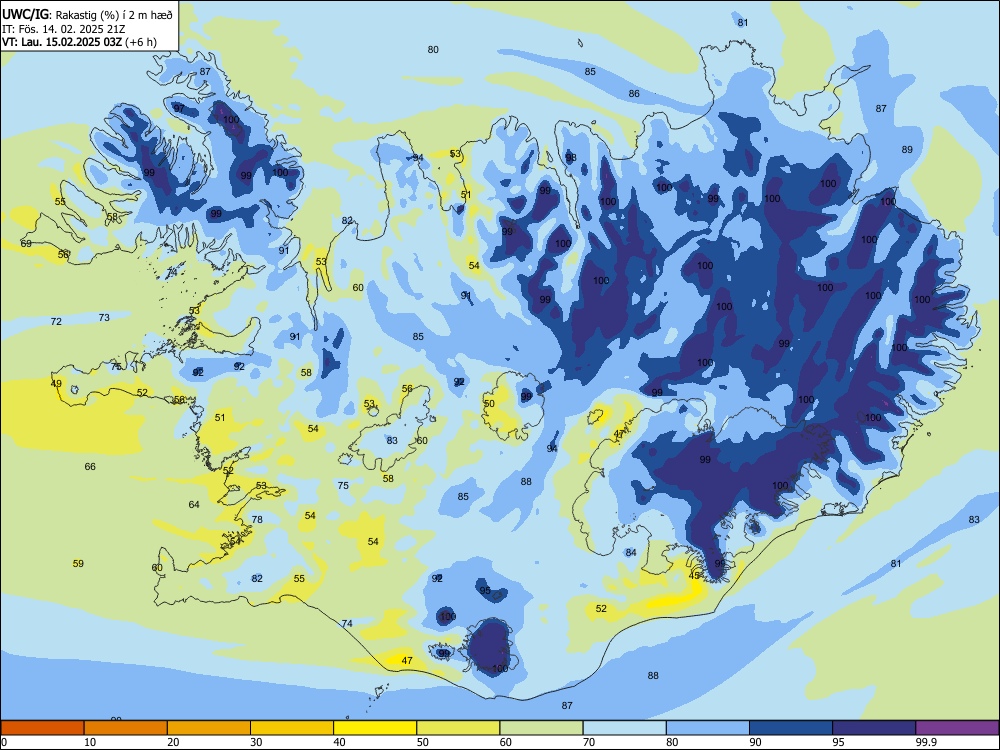Click the humidity value '66' in Faxaflói bay

coord(90,467)
